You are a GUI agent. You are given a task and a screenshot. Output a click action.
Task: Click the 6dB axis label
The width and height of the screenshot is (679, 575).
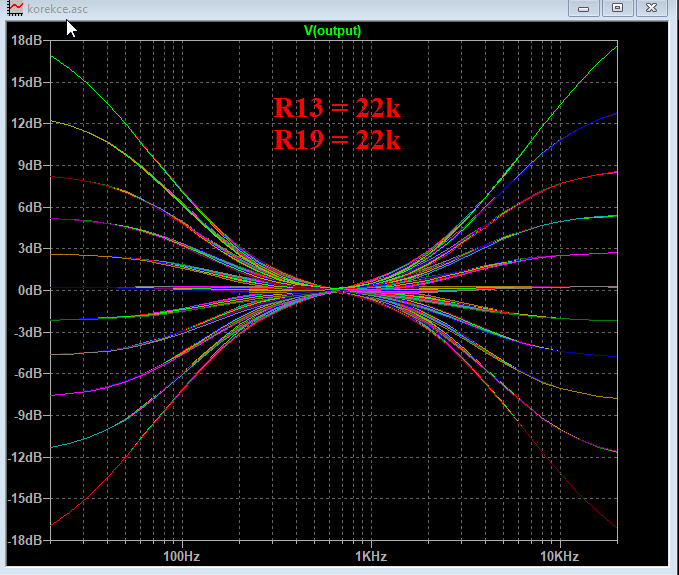(x=30, y=207)
